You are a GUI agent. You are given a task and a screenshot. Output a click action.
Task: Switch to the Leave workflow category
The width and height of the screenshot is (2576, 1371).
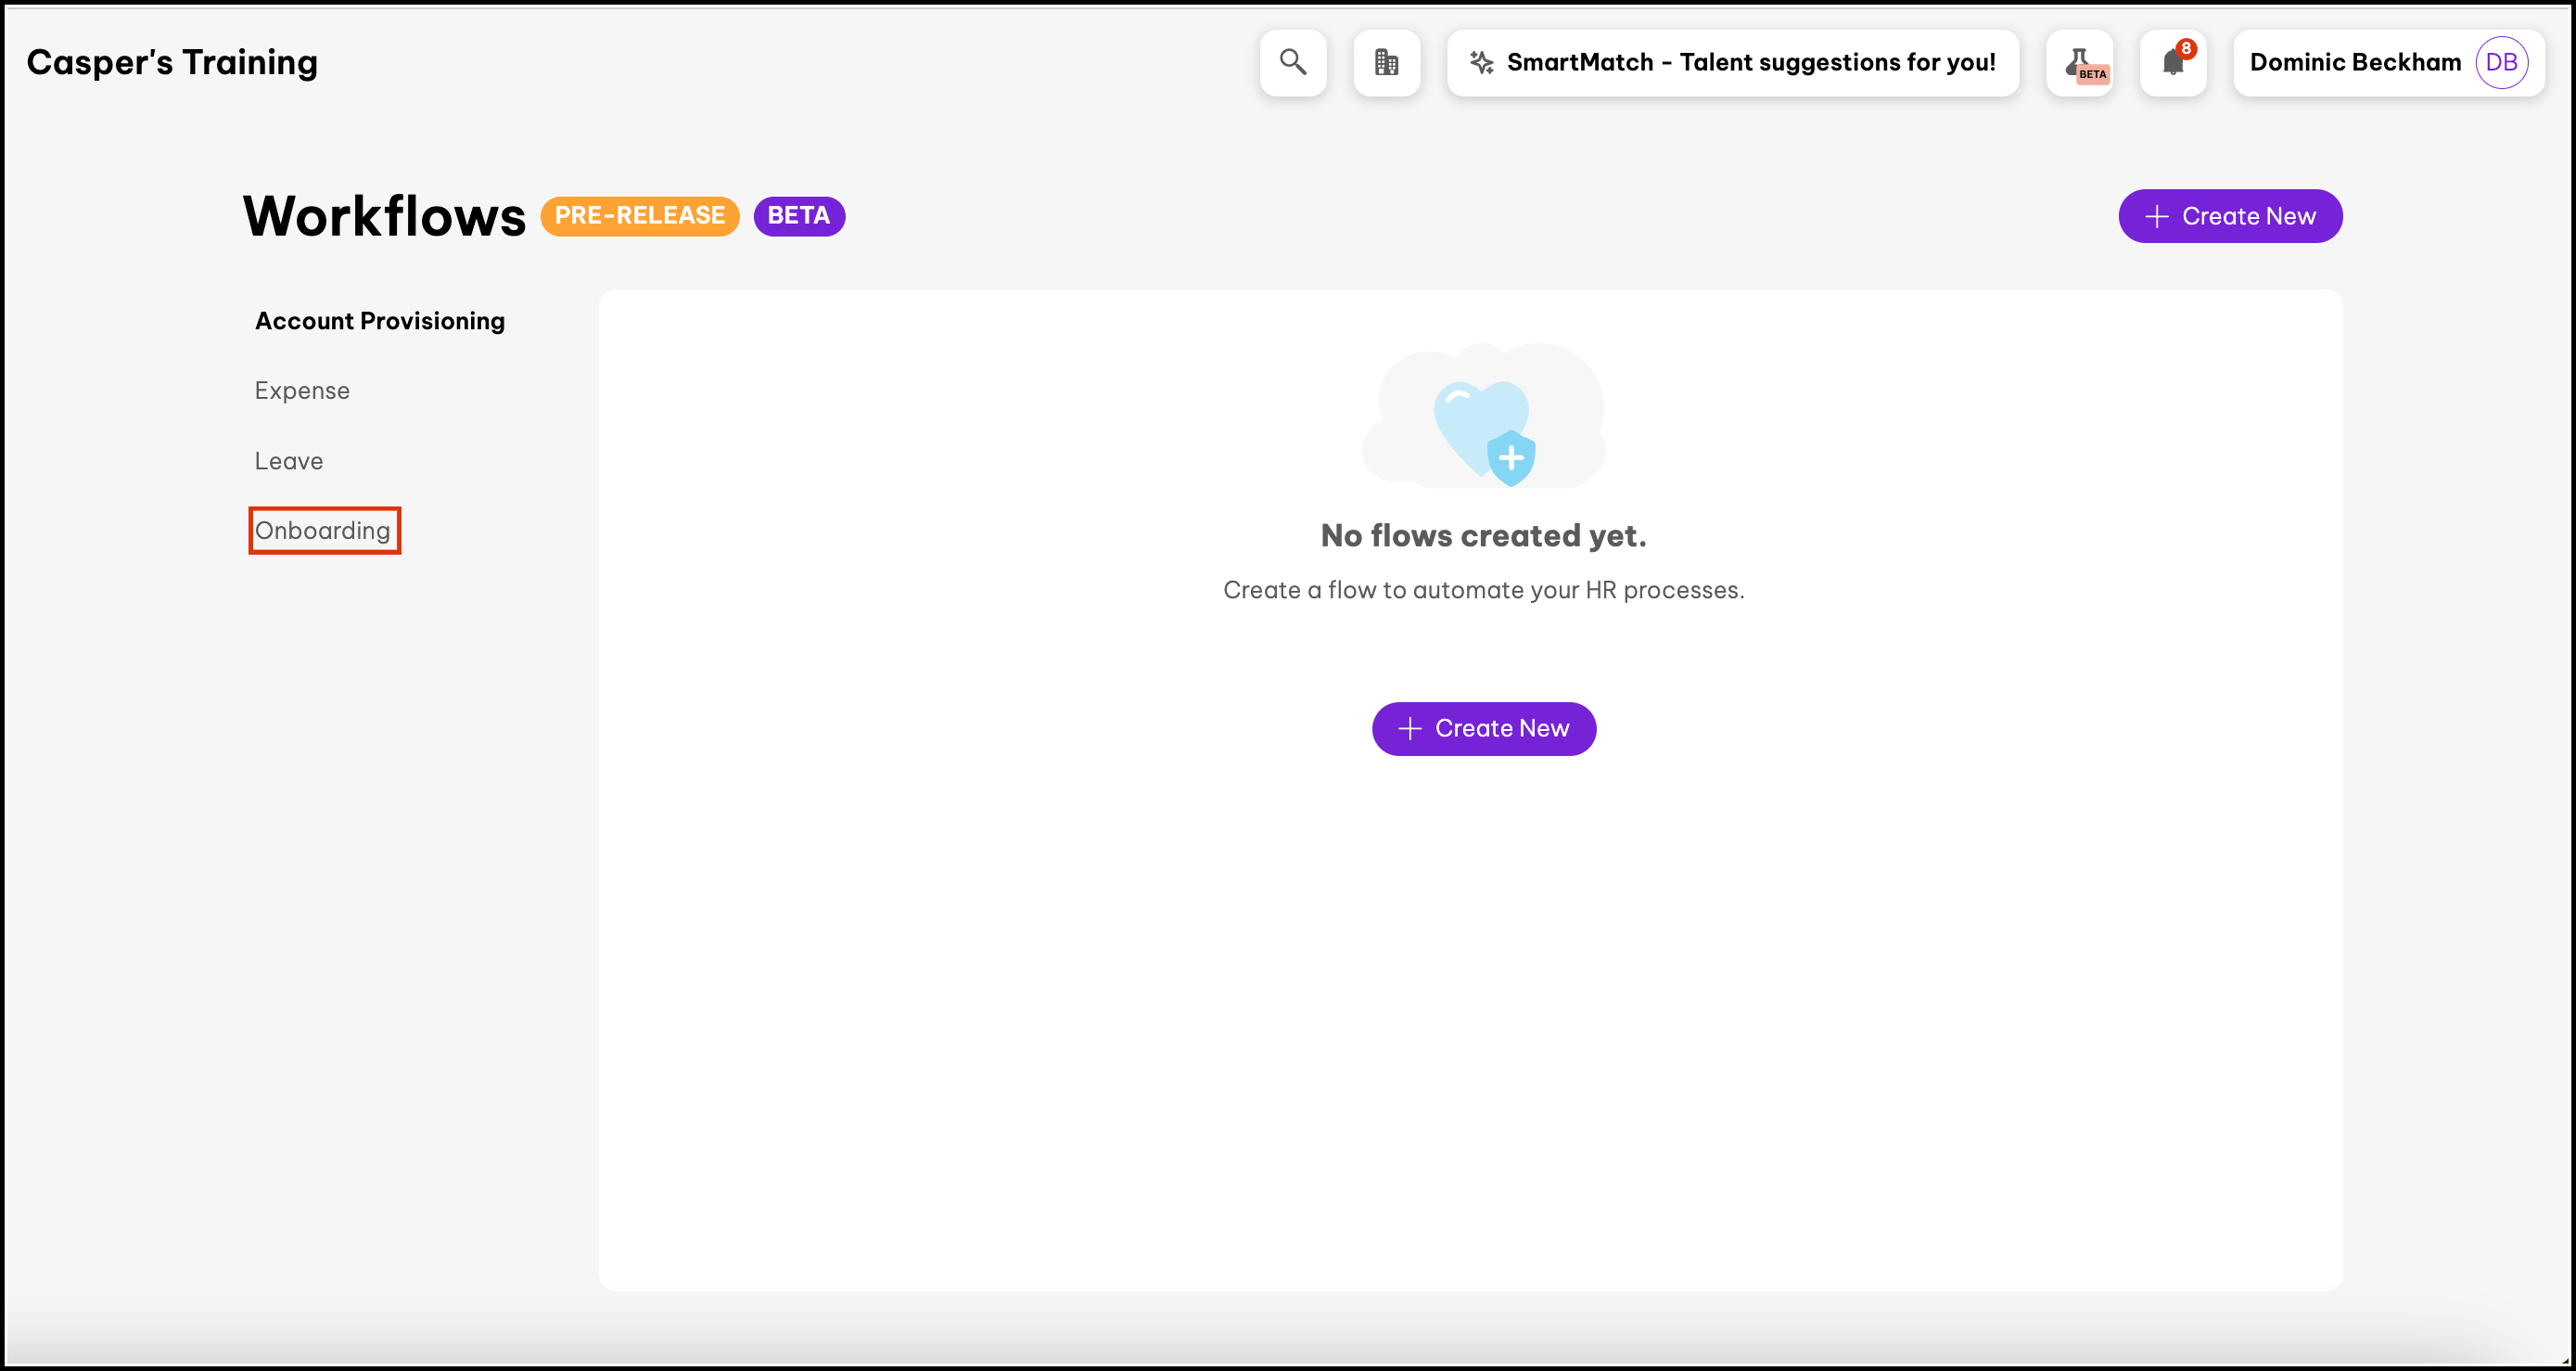(288, 461)
